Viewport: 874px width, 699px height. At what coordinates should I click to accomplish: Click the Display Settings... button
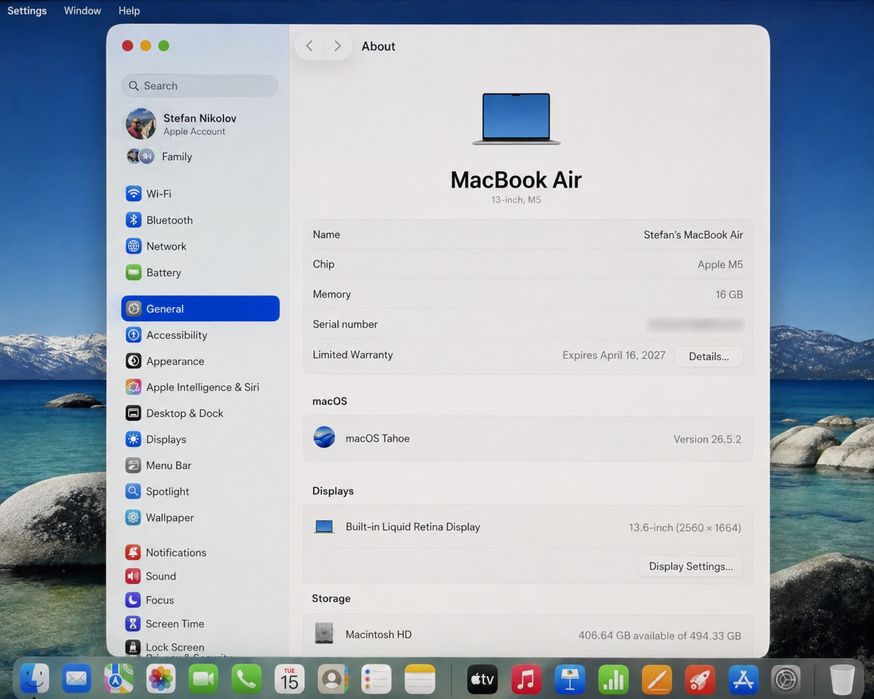691,566
